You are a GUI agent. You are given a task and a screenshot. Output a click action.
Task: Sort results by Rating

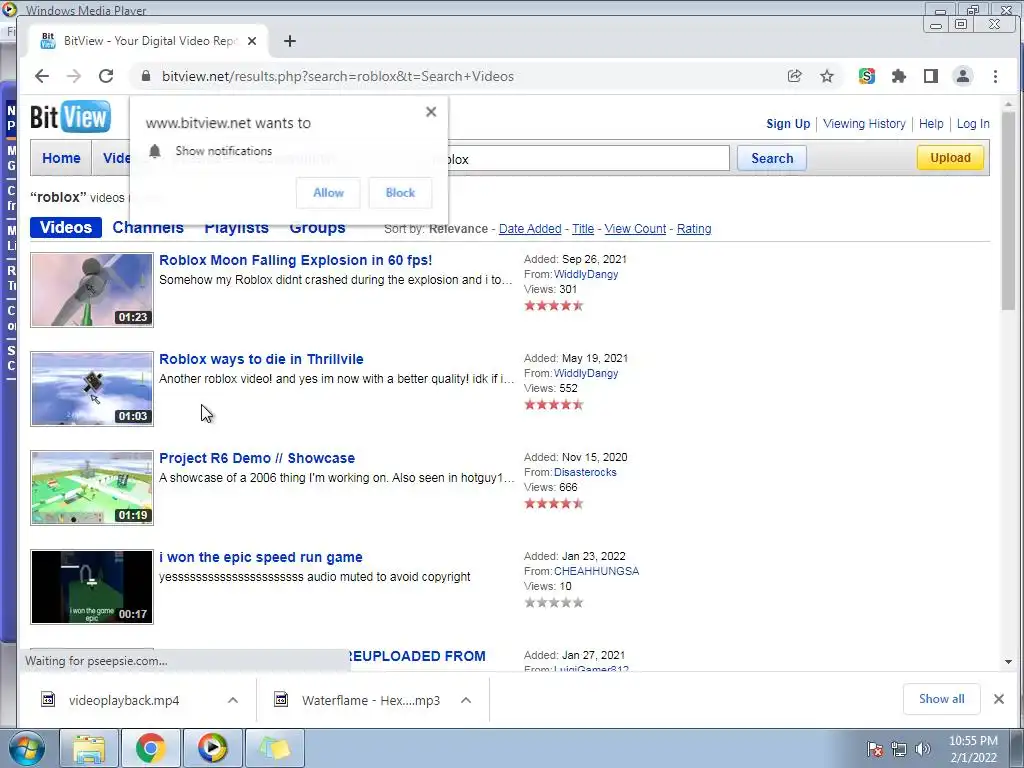pyautogui.click(x=694, y=229)
